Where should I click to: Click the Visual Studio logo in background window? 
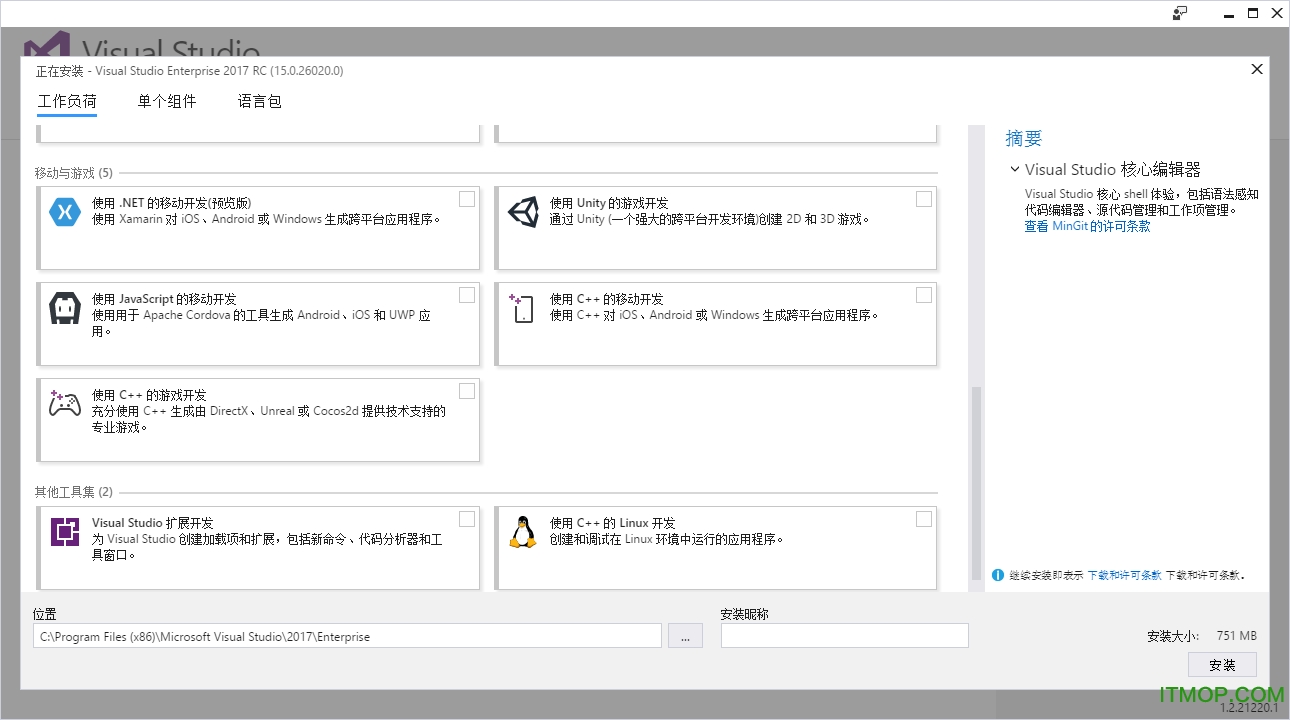click(x=47, y=44)
